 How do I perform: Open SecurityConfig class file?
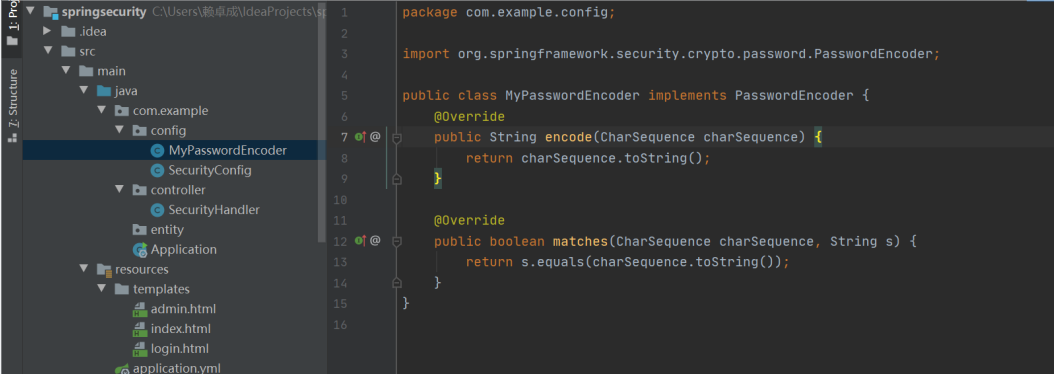(210, 170)
